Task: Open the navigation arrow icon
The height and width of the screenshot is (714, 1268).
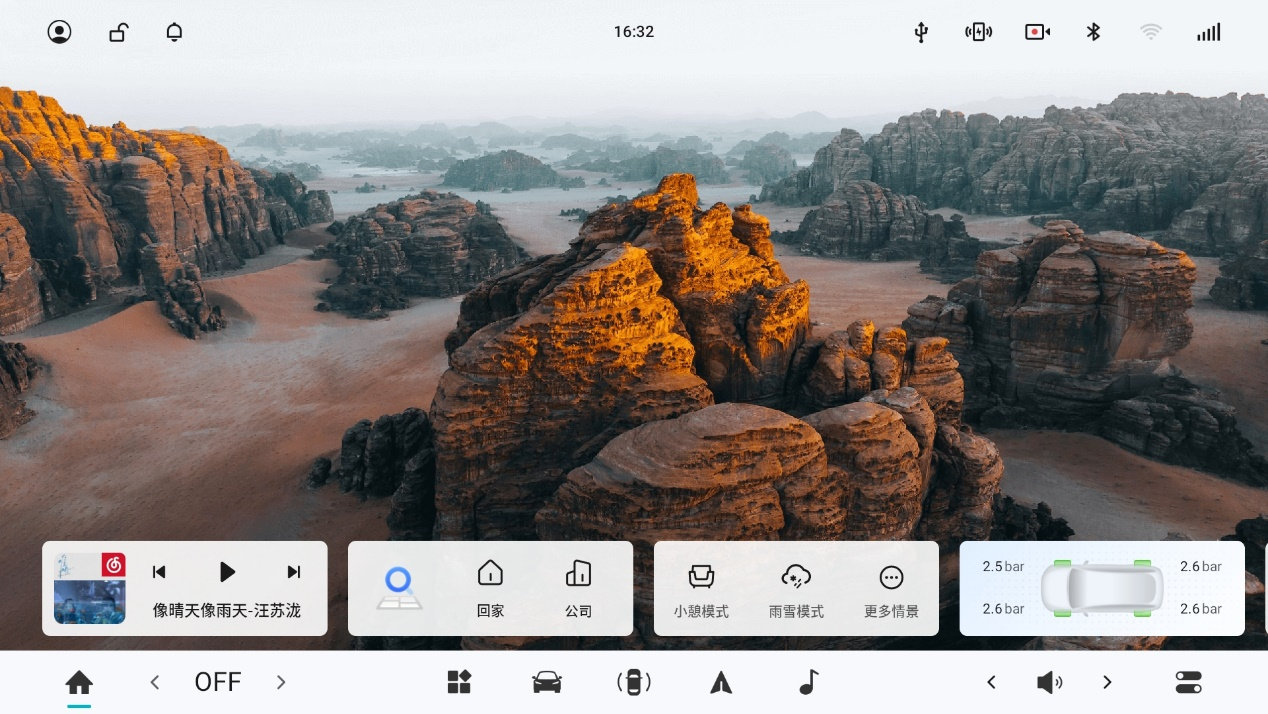Action: click(721, 682)
